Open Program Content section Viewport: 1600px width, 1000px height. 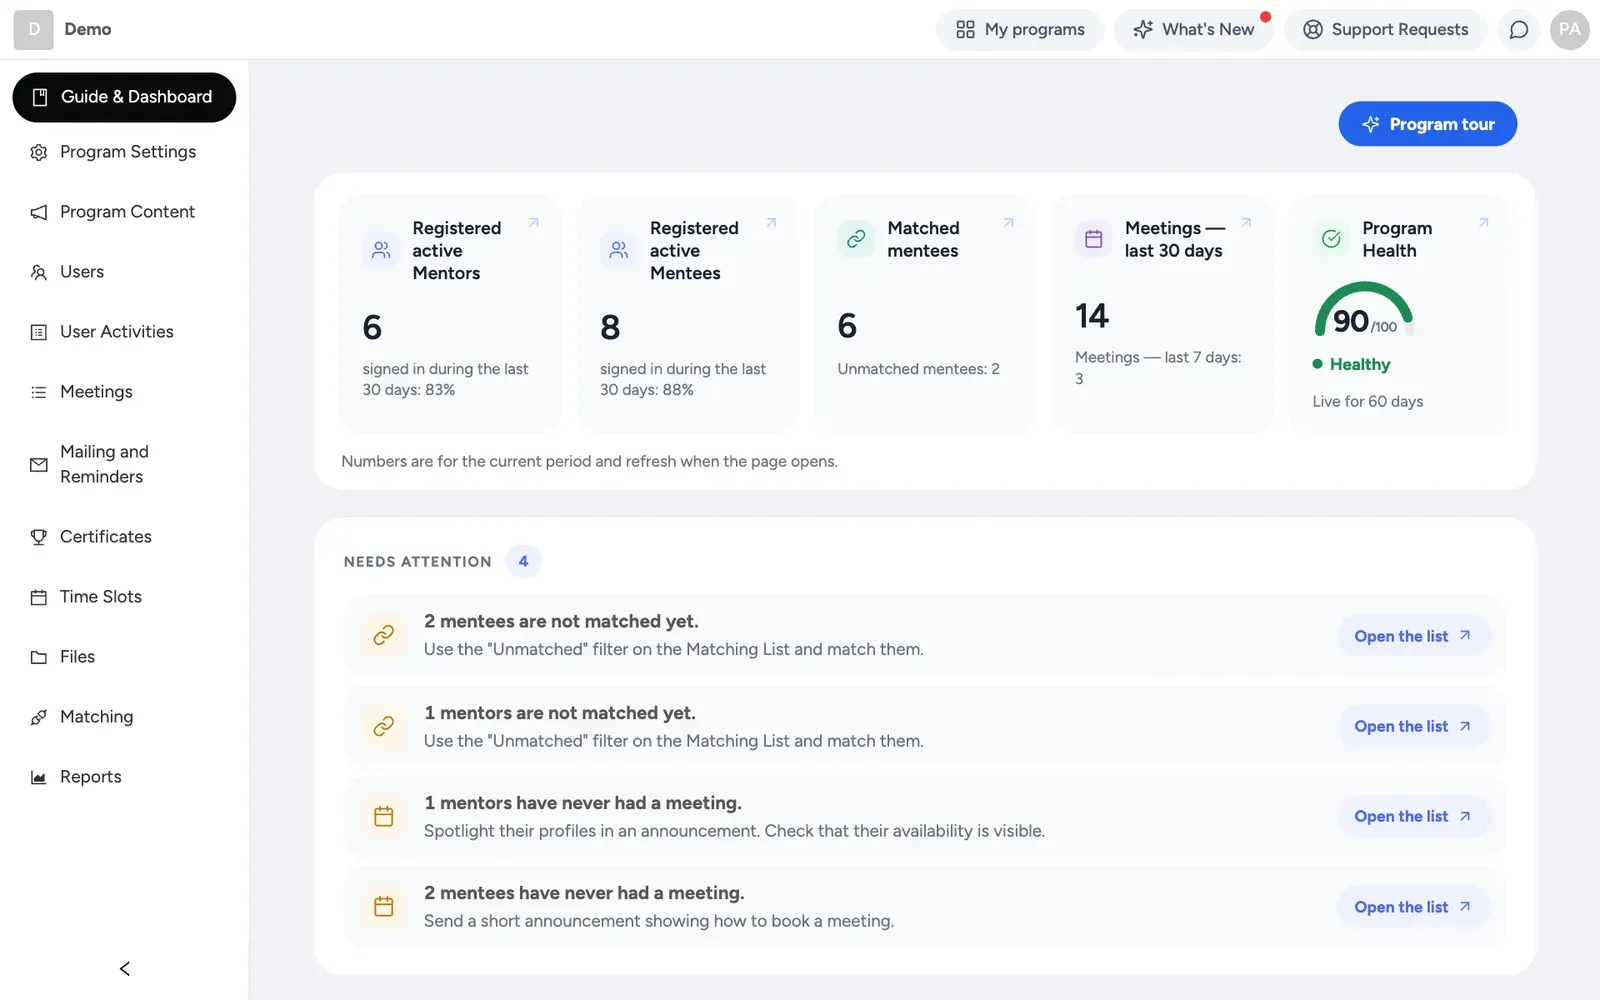(x=124, y=212)
